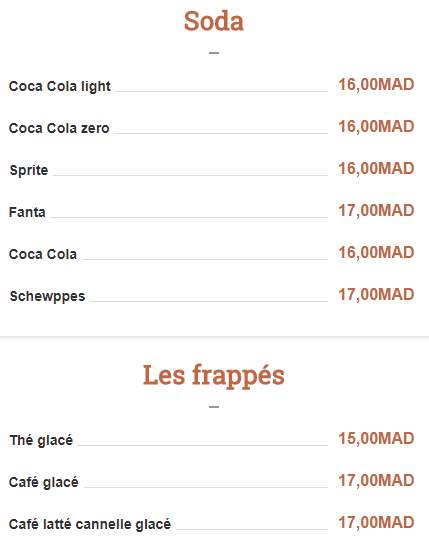Click the Les frappés section heading
Image resolution: width=429 pixels, height=541 pixels.
pos(214,375)
